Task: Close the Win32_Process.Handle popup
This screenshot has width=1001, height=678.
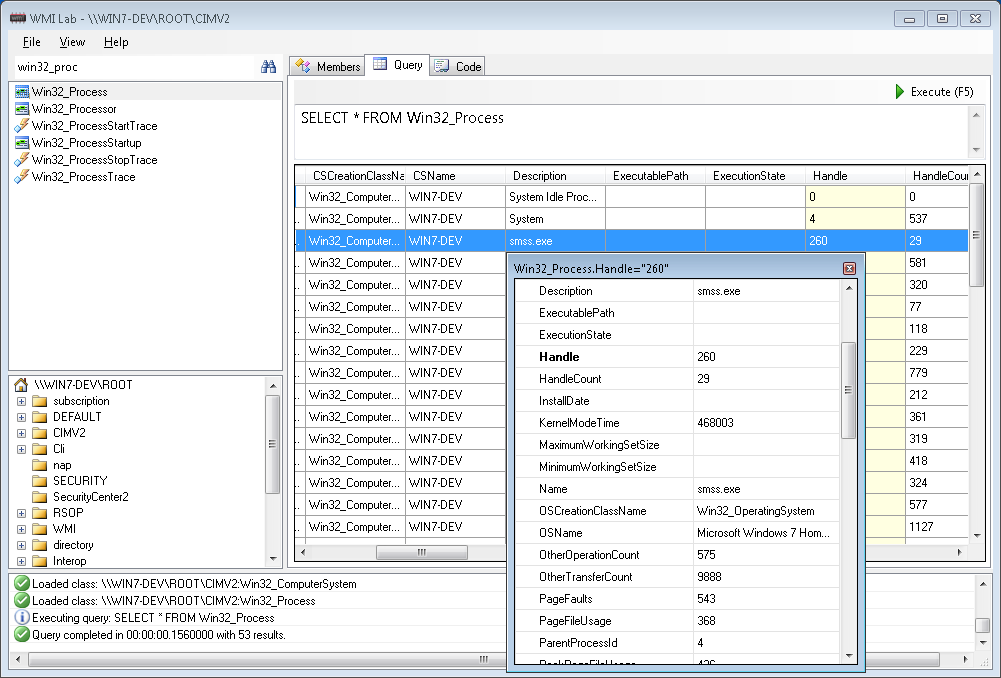Action: 849,268
